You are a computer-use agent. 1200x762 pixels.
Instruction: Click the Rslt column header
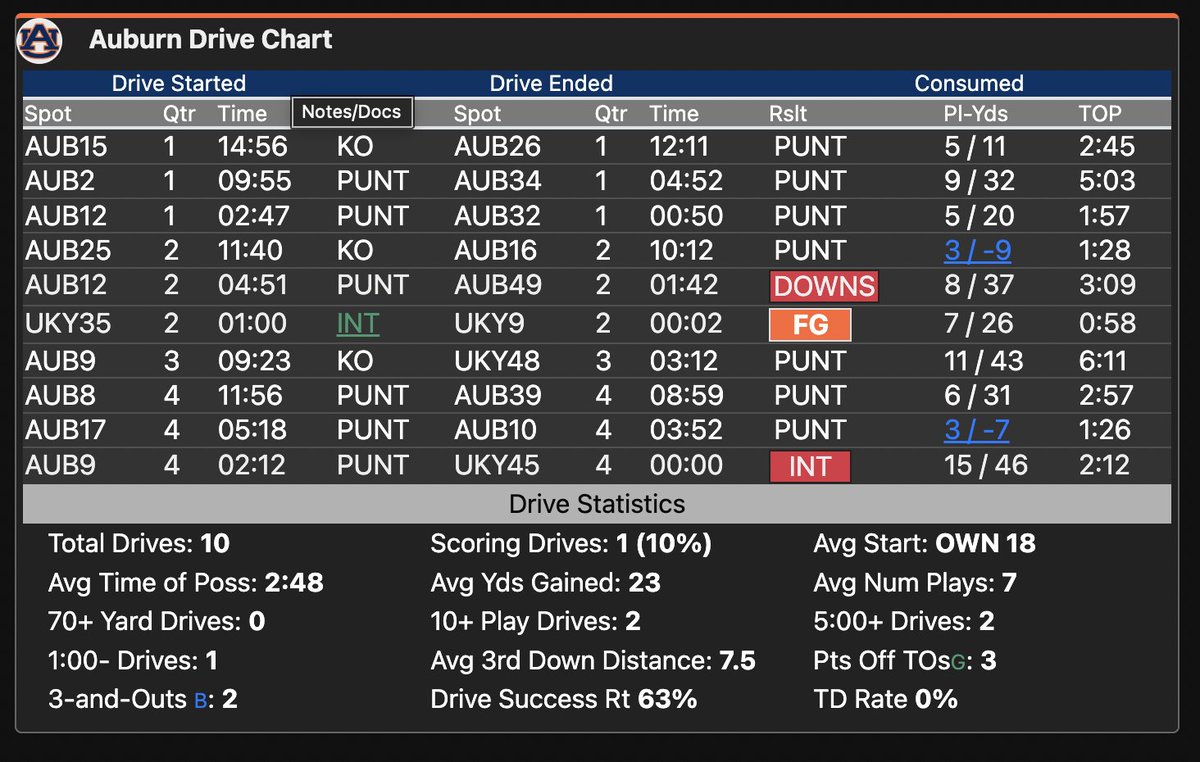coord(789,114)
